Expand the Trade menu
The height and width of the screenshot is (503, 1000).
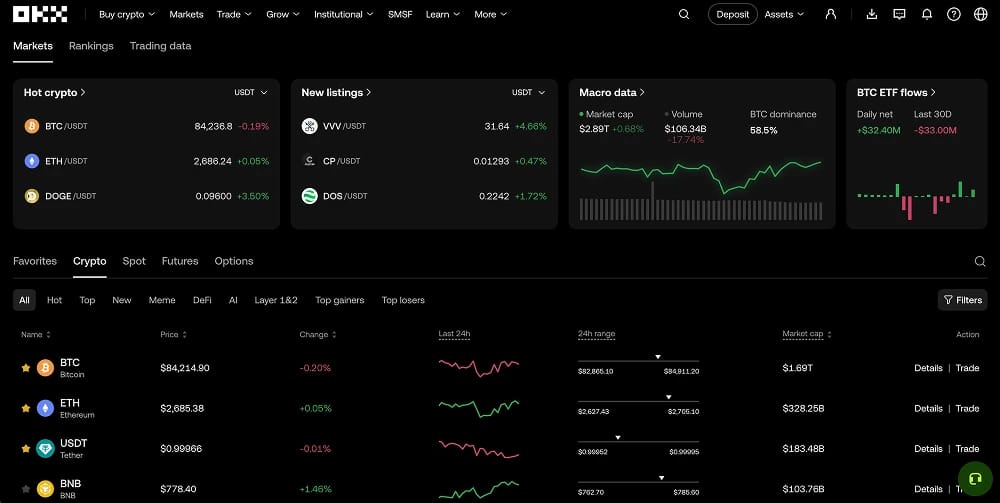click(234, 14)
